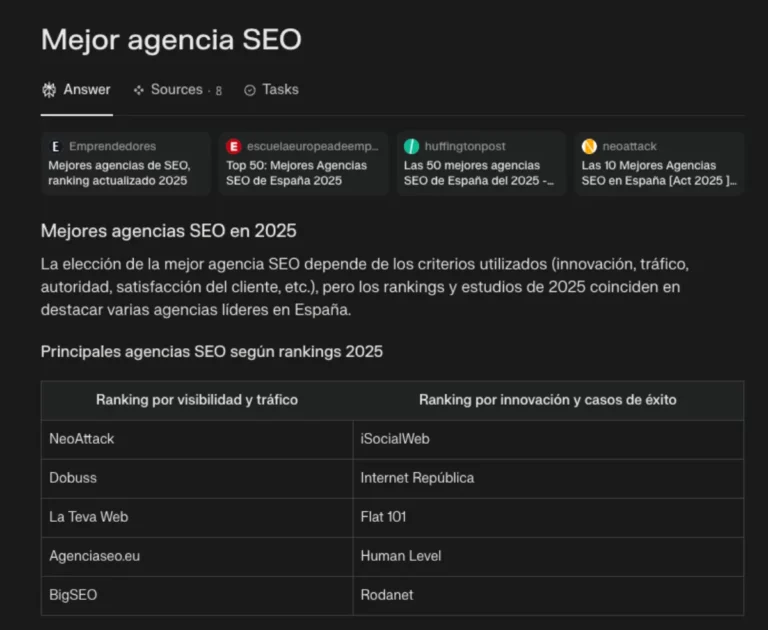Click the Tasks checkmark icon
The image size is (768, 630).
(250, 91)
